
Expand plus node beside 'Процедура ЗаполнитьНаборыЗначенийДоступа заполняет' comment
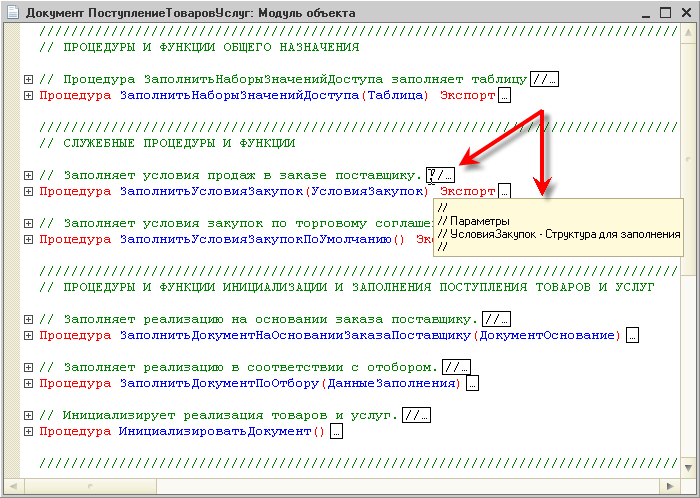click(x=28, y=79)
